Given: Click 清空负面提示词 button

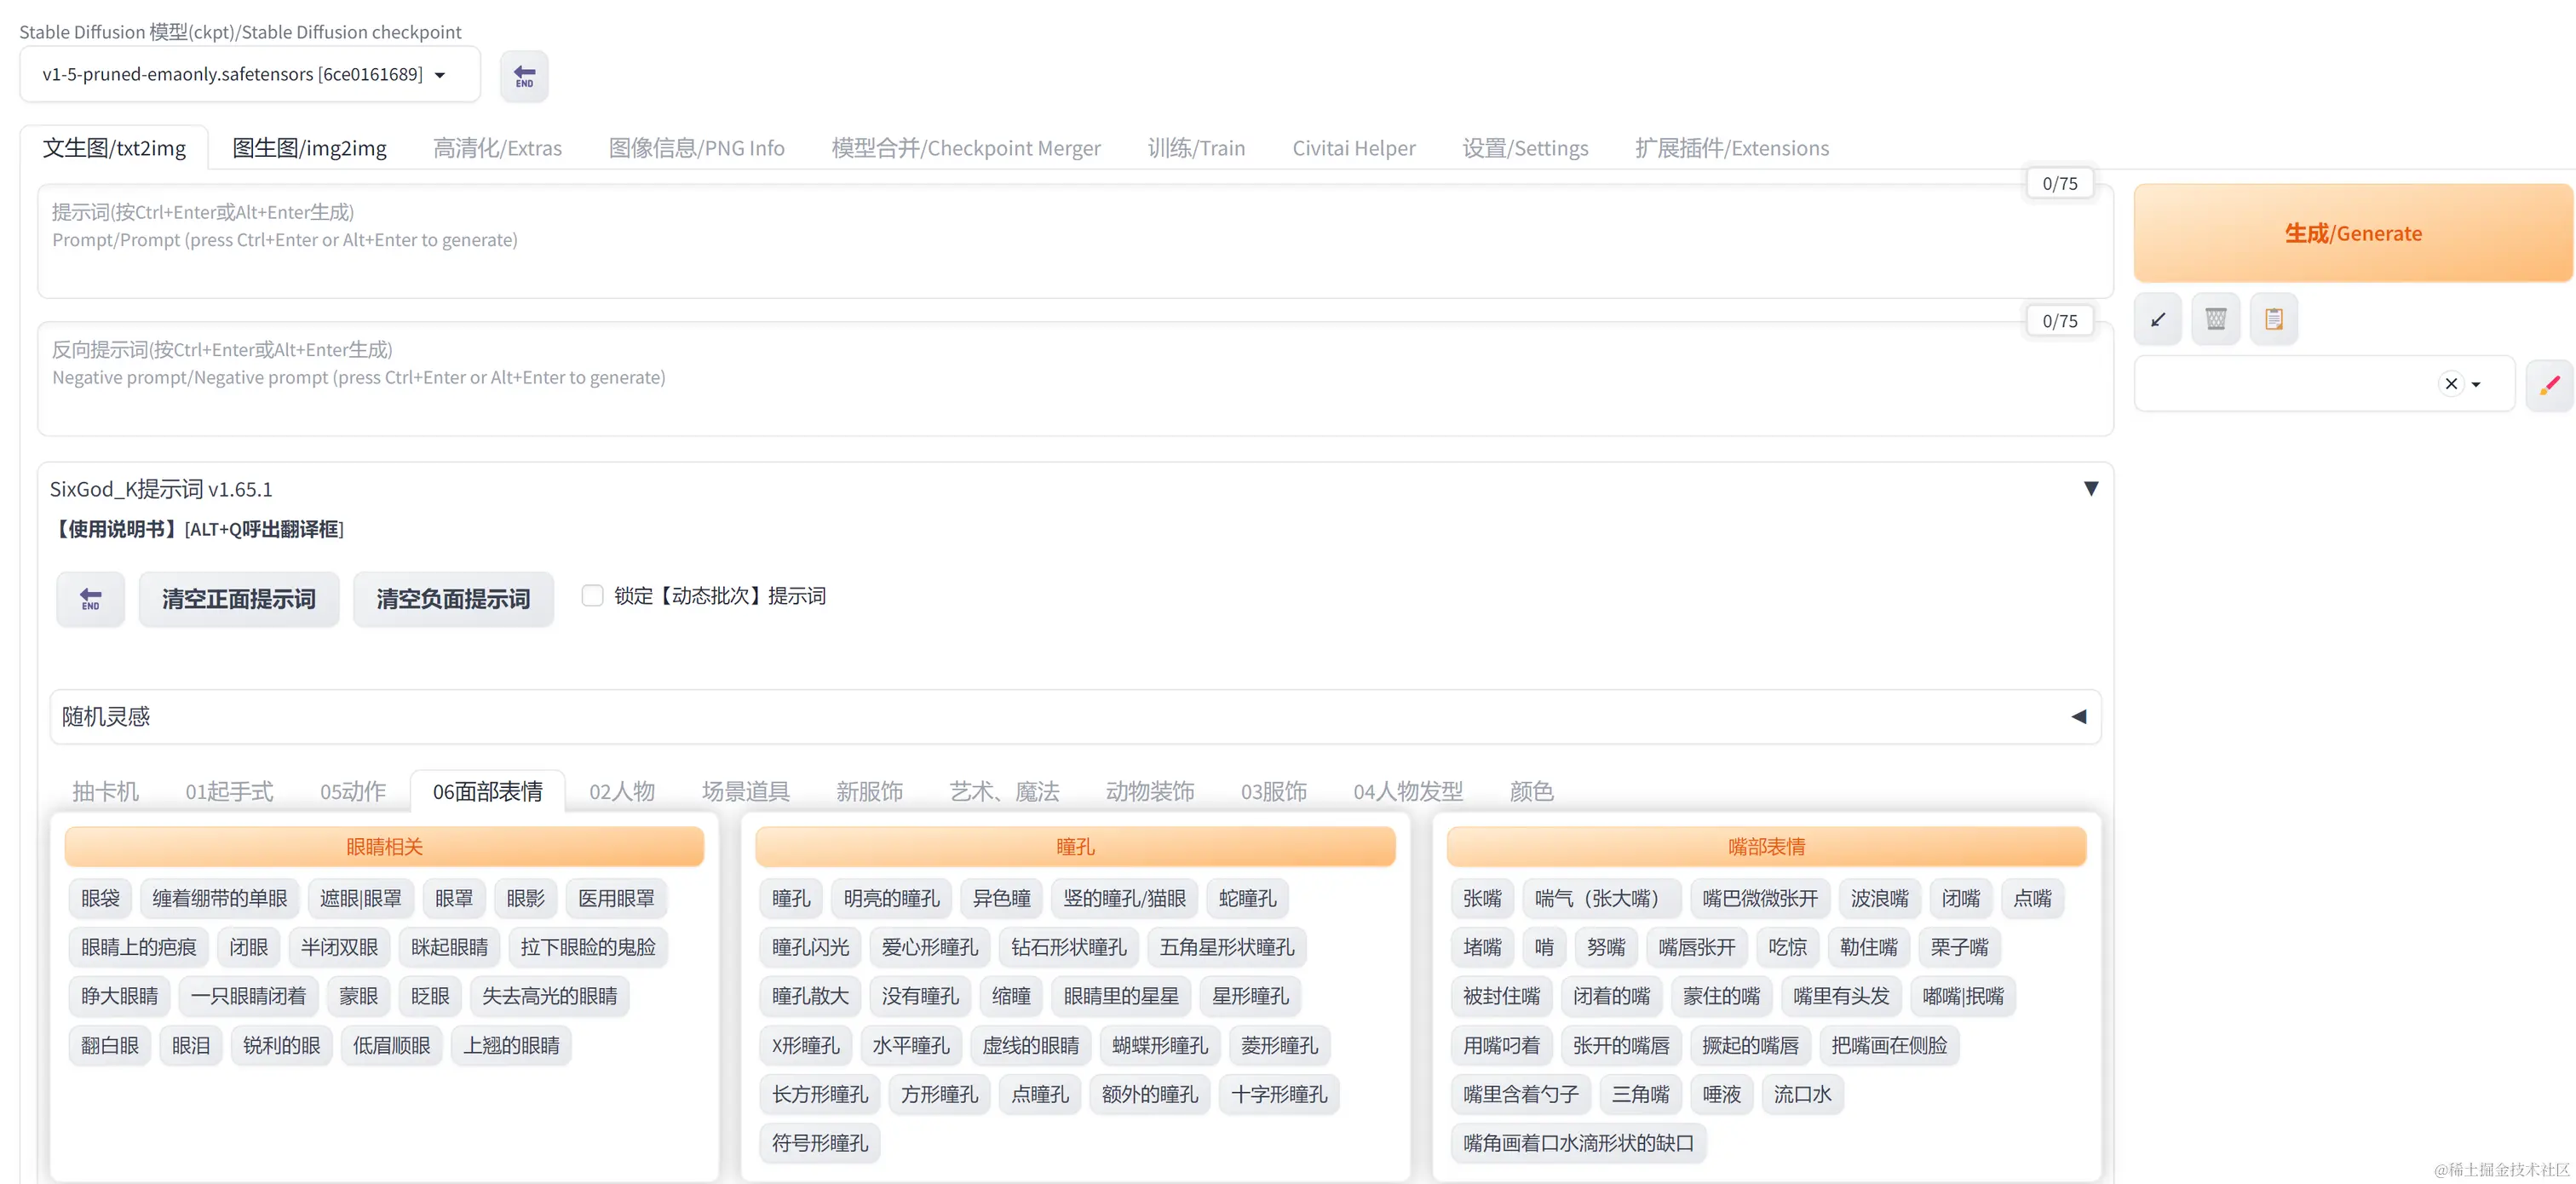Looking at the screenshot, I should [453, 599].
